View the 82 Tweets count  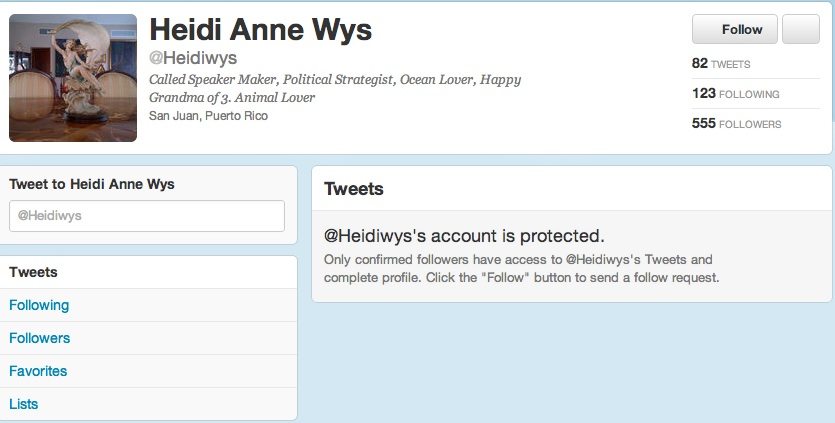click(721, 63)
